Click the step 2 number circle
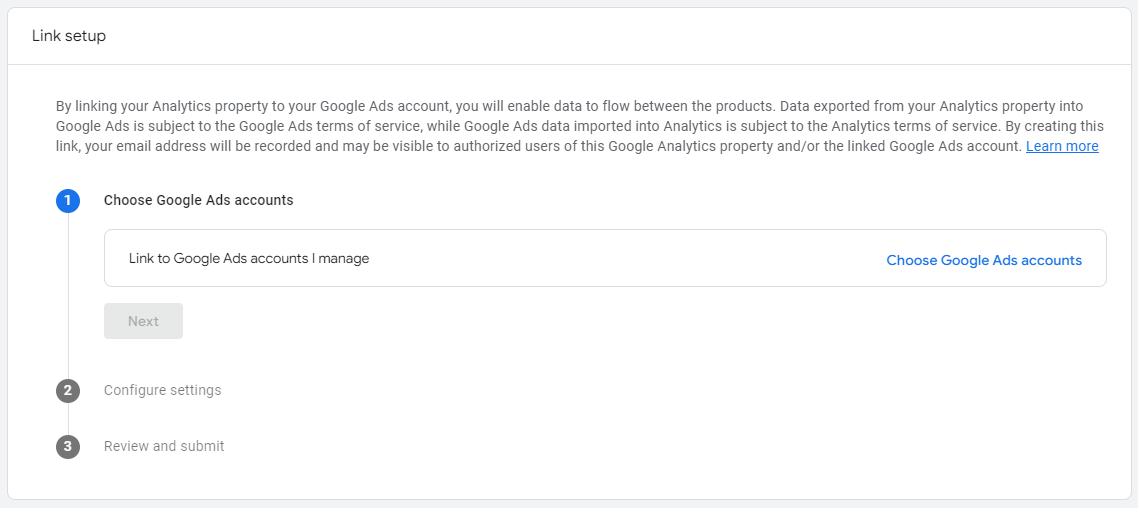 [x=68, y=390]
